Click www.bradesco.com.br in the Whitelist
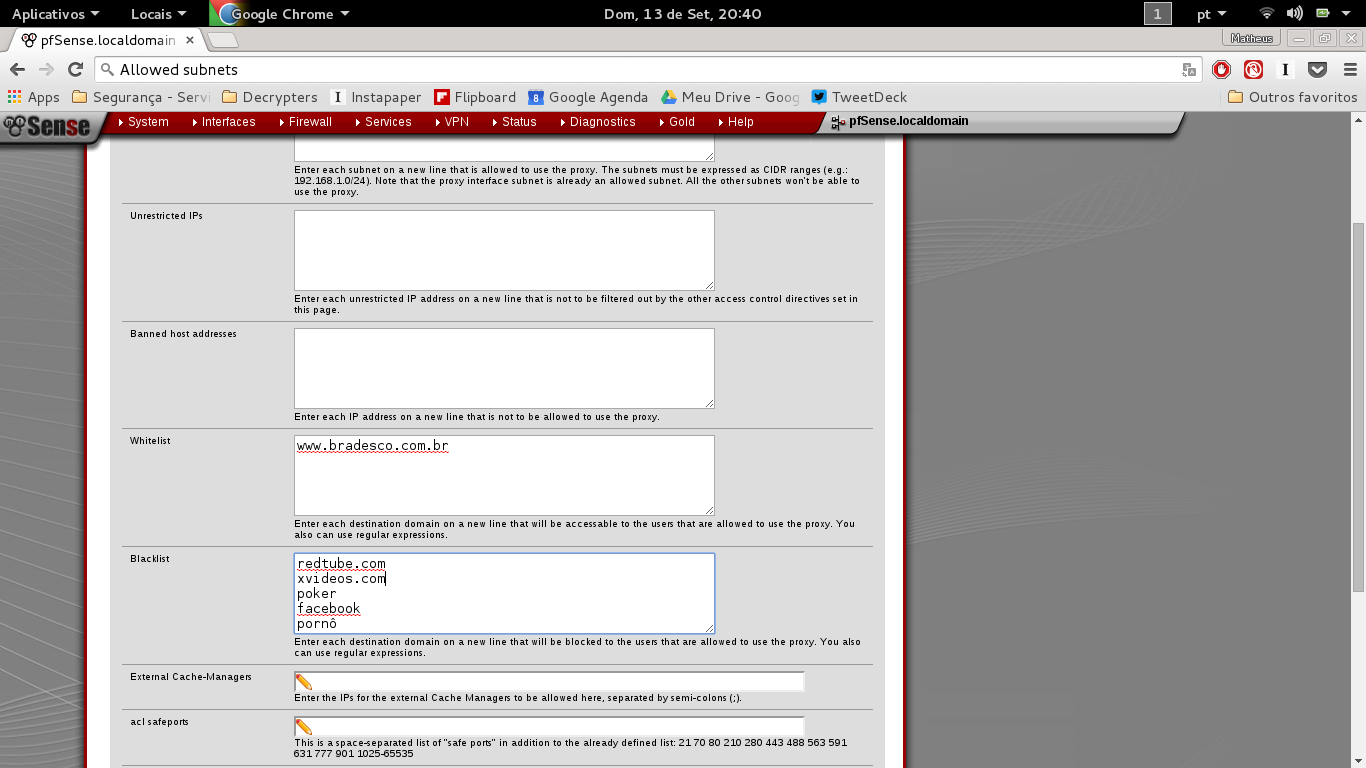The image size is (1366, 768). 373,446
